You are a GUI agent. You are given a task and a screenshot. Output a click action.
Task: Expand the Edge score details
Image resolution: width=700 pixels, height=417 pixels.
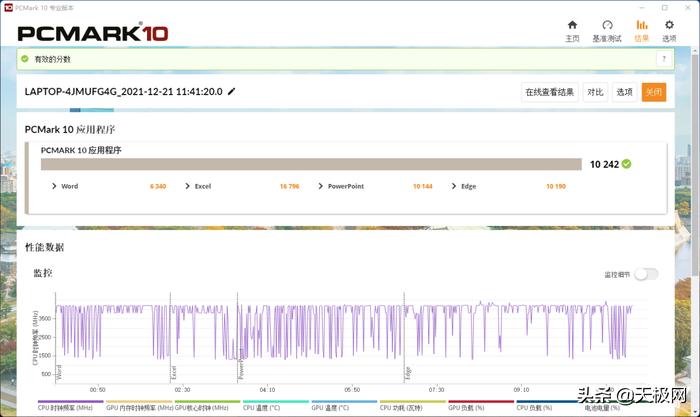[x=454, y=186]
